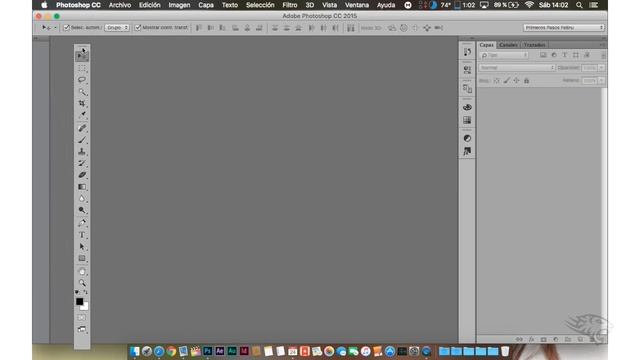640x360 pixels.
Task: Toggle Quick Mask mode
Action: (x=82, y=318)
